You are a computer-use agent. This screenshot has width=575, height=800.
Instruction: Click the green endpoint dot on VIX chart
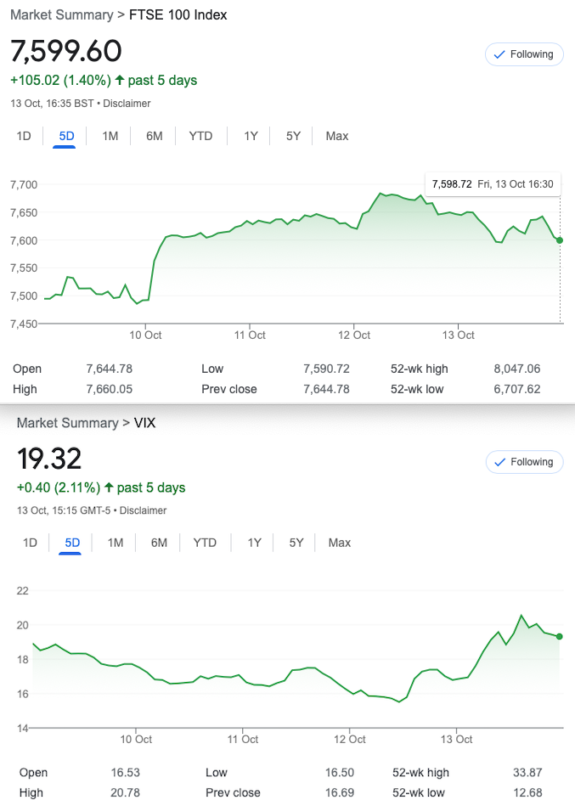[560, 636]
